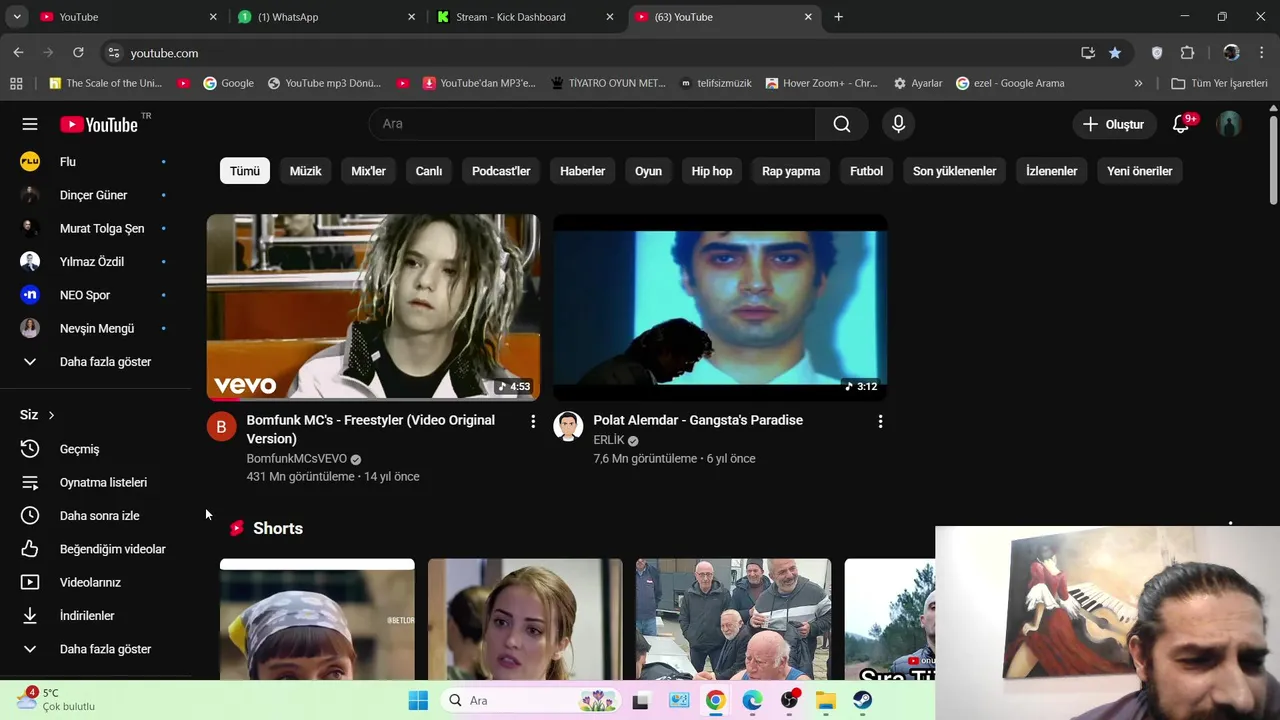Play the Polat Alemdar video thumbnail
Screen dimensions: 1280x720
[720, 307]
